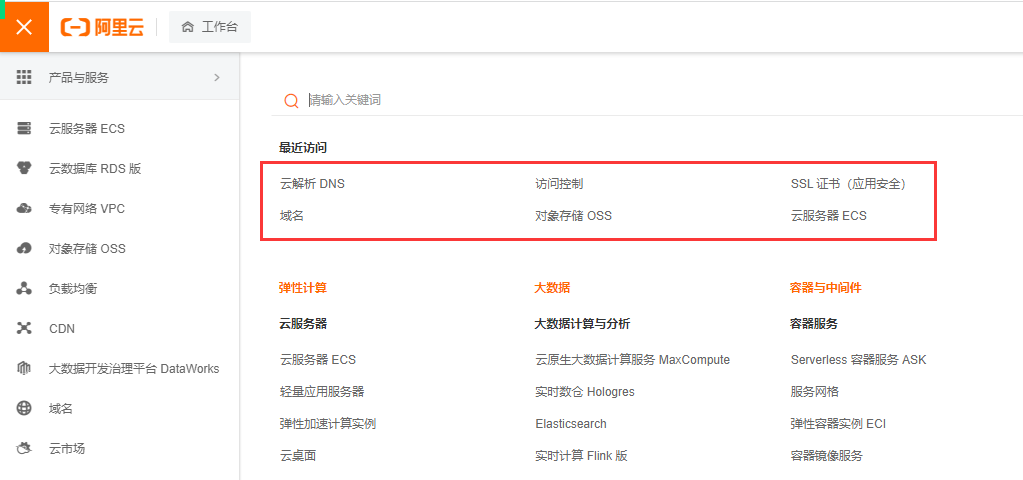Viewport: 1023px width, 480px height.
Task: Open 云服务器 ECS under 弹性计算 list
Action: point(318,360)
